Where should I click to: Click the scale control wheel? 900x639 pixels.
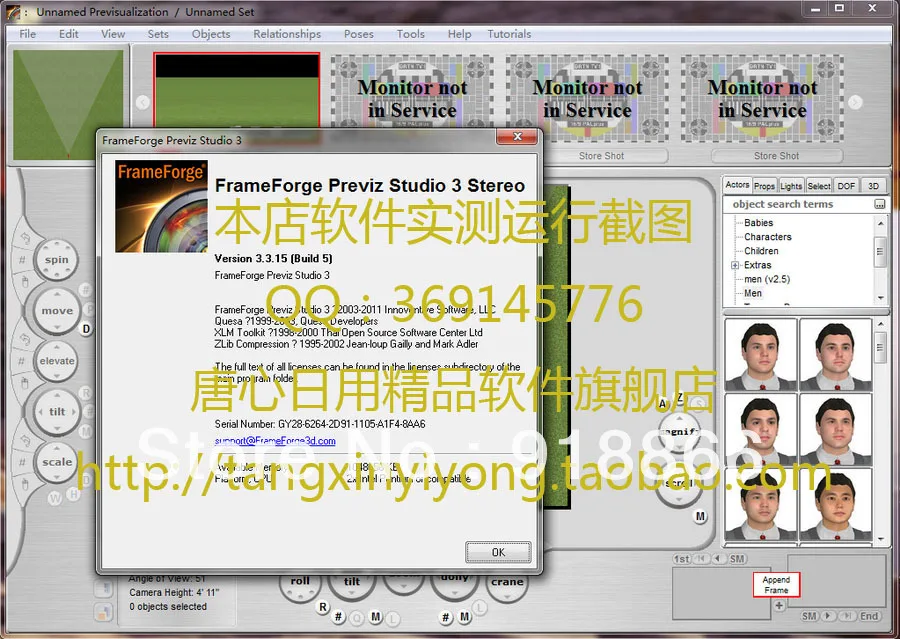(56, 462)
